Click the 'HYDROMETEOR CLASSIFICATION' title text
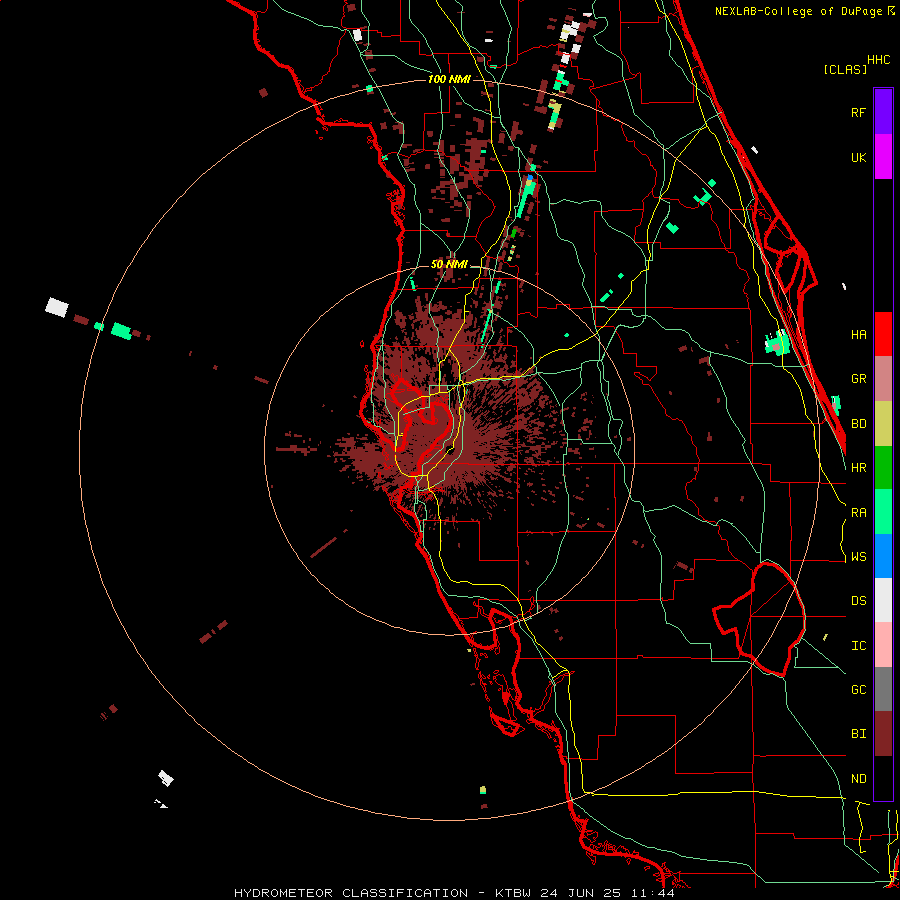This screenshot has height=900, width=900. point(351,893)
